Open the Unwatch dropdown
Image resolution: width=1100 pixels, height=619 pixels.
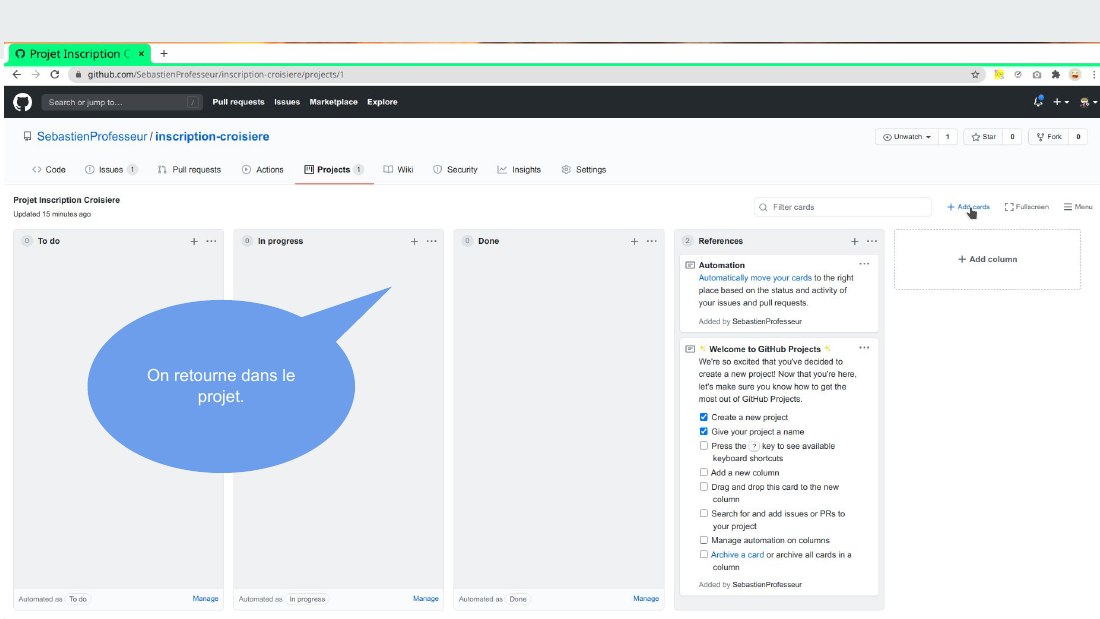coord(907,137)
